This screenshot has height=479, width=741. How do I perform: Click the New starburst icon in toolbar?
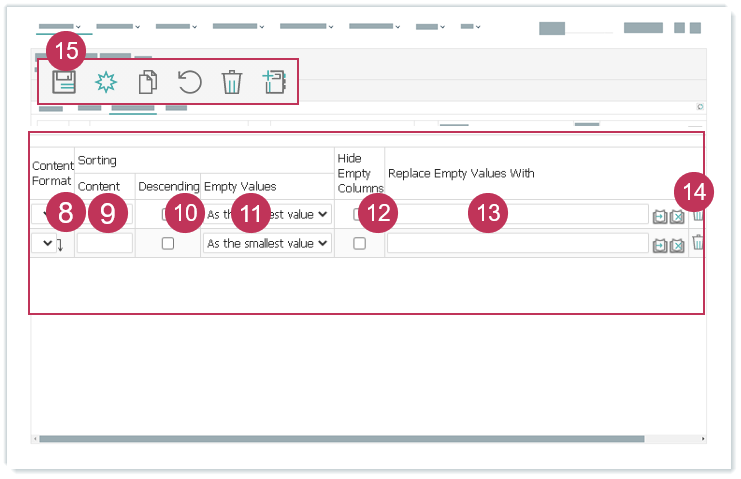tap(105, 82)
